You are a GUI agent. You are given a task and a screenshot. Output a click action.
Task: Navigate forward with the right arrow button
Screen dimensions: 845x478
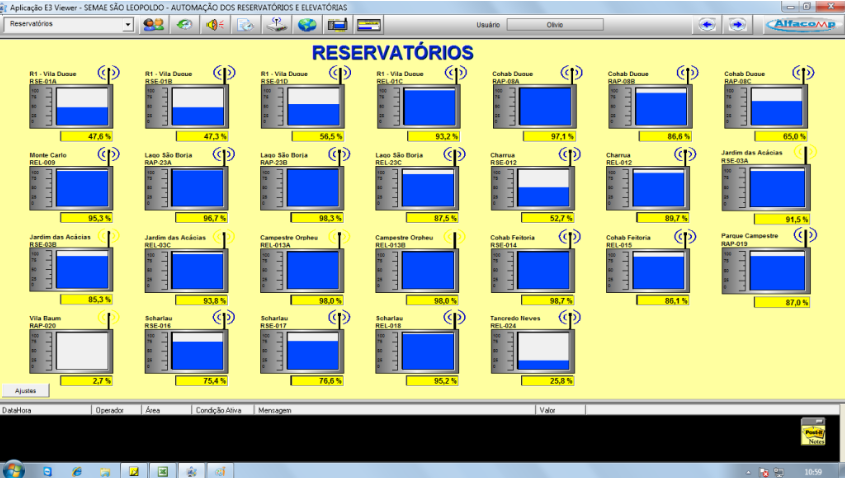pyautogui.click(x=737, y=24)
